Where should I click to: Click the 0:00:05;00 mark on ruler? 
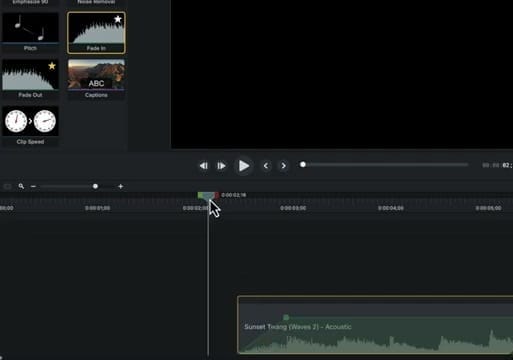point(488,208)
